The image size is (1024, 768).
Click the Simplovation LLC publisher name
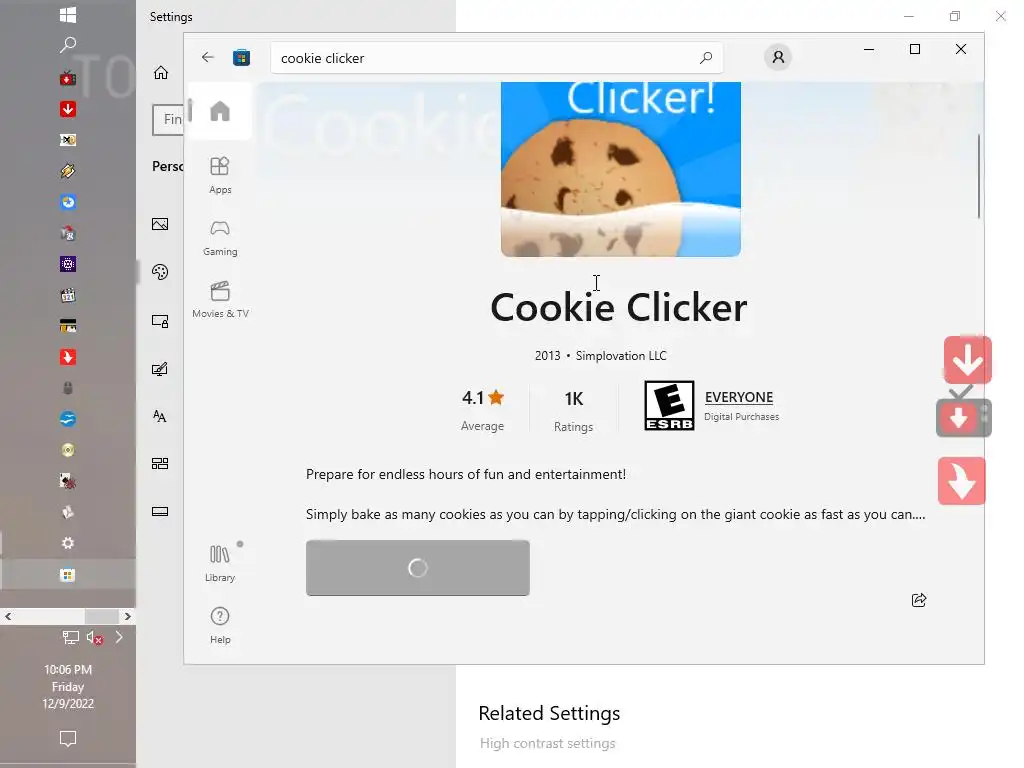pyautogui.click(x=621, y=356)
